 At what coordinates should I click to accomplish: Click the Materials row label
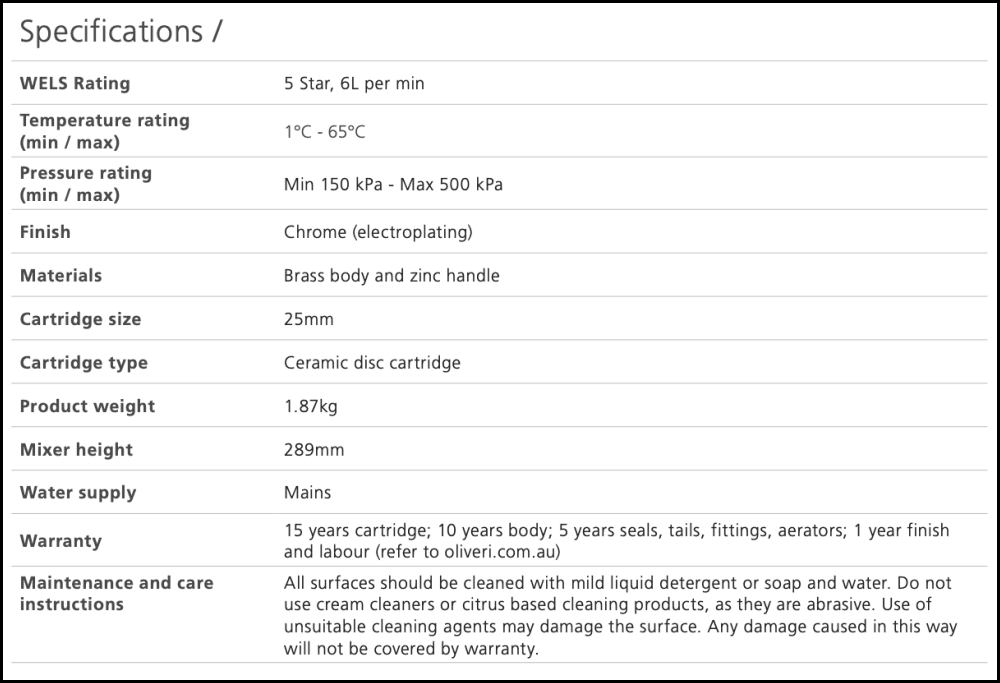tap(61, 275)
